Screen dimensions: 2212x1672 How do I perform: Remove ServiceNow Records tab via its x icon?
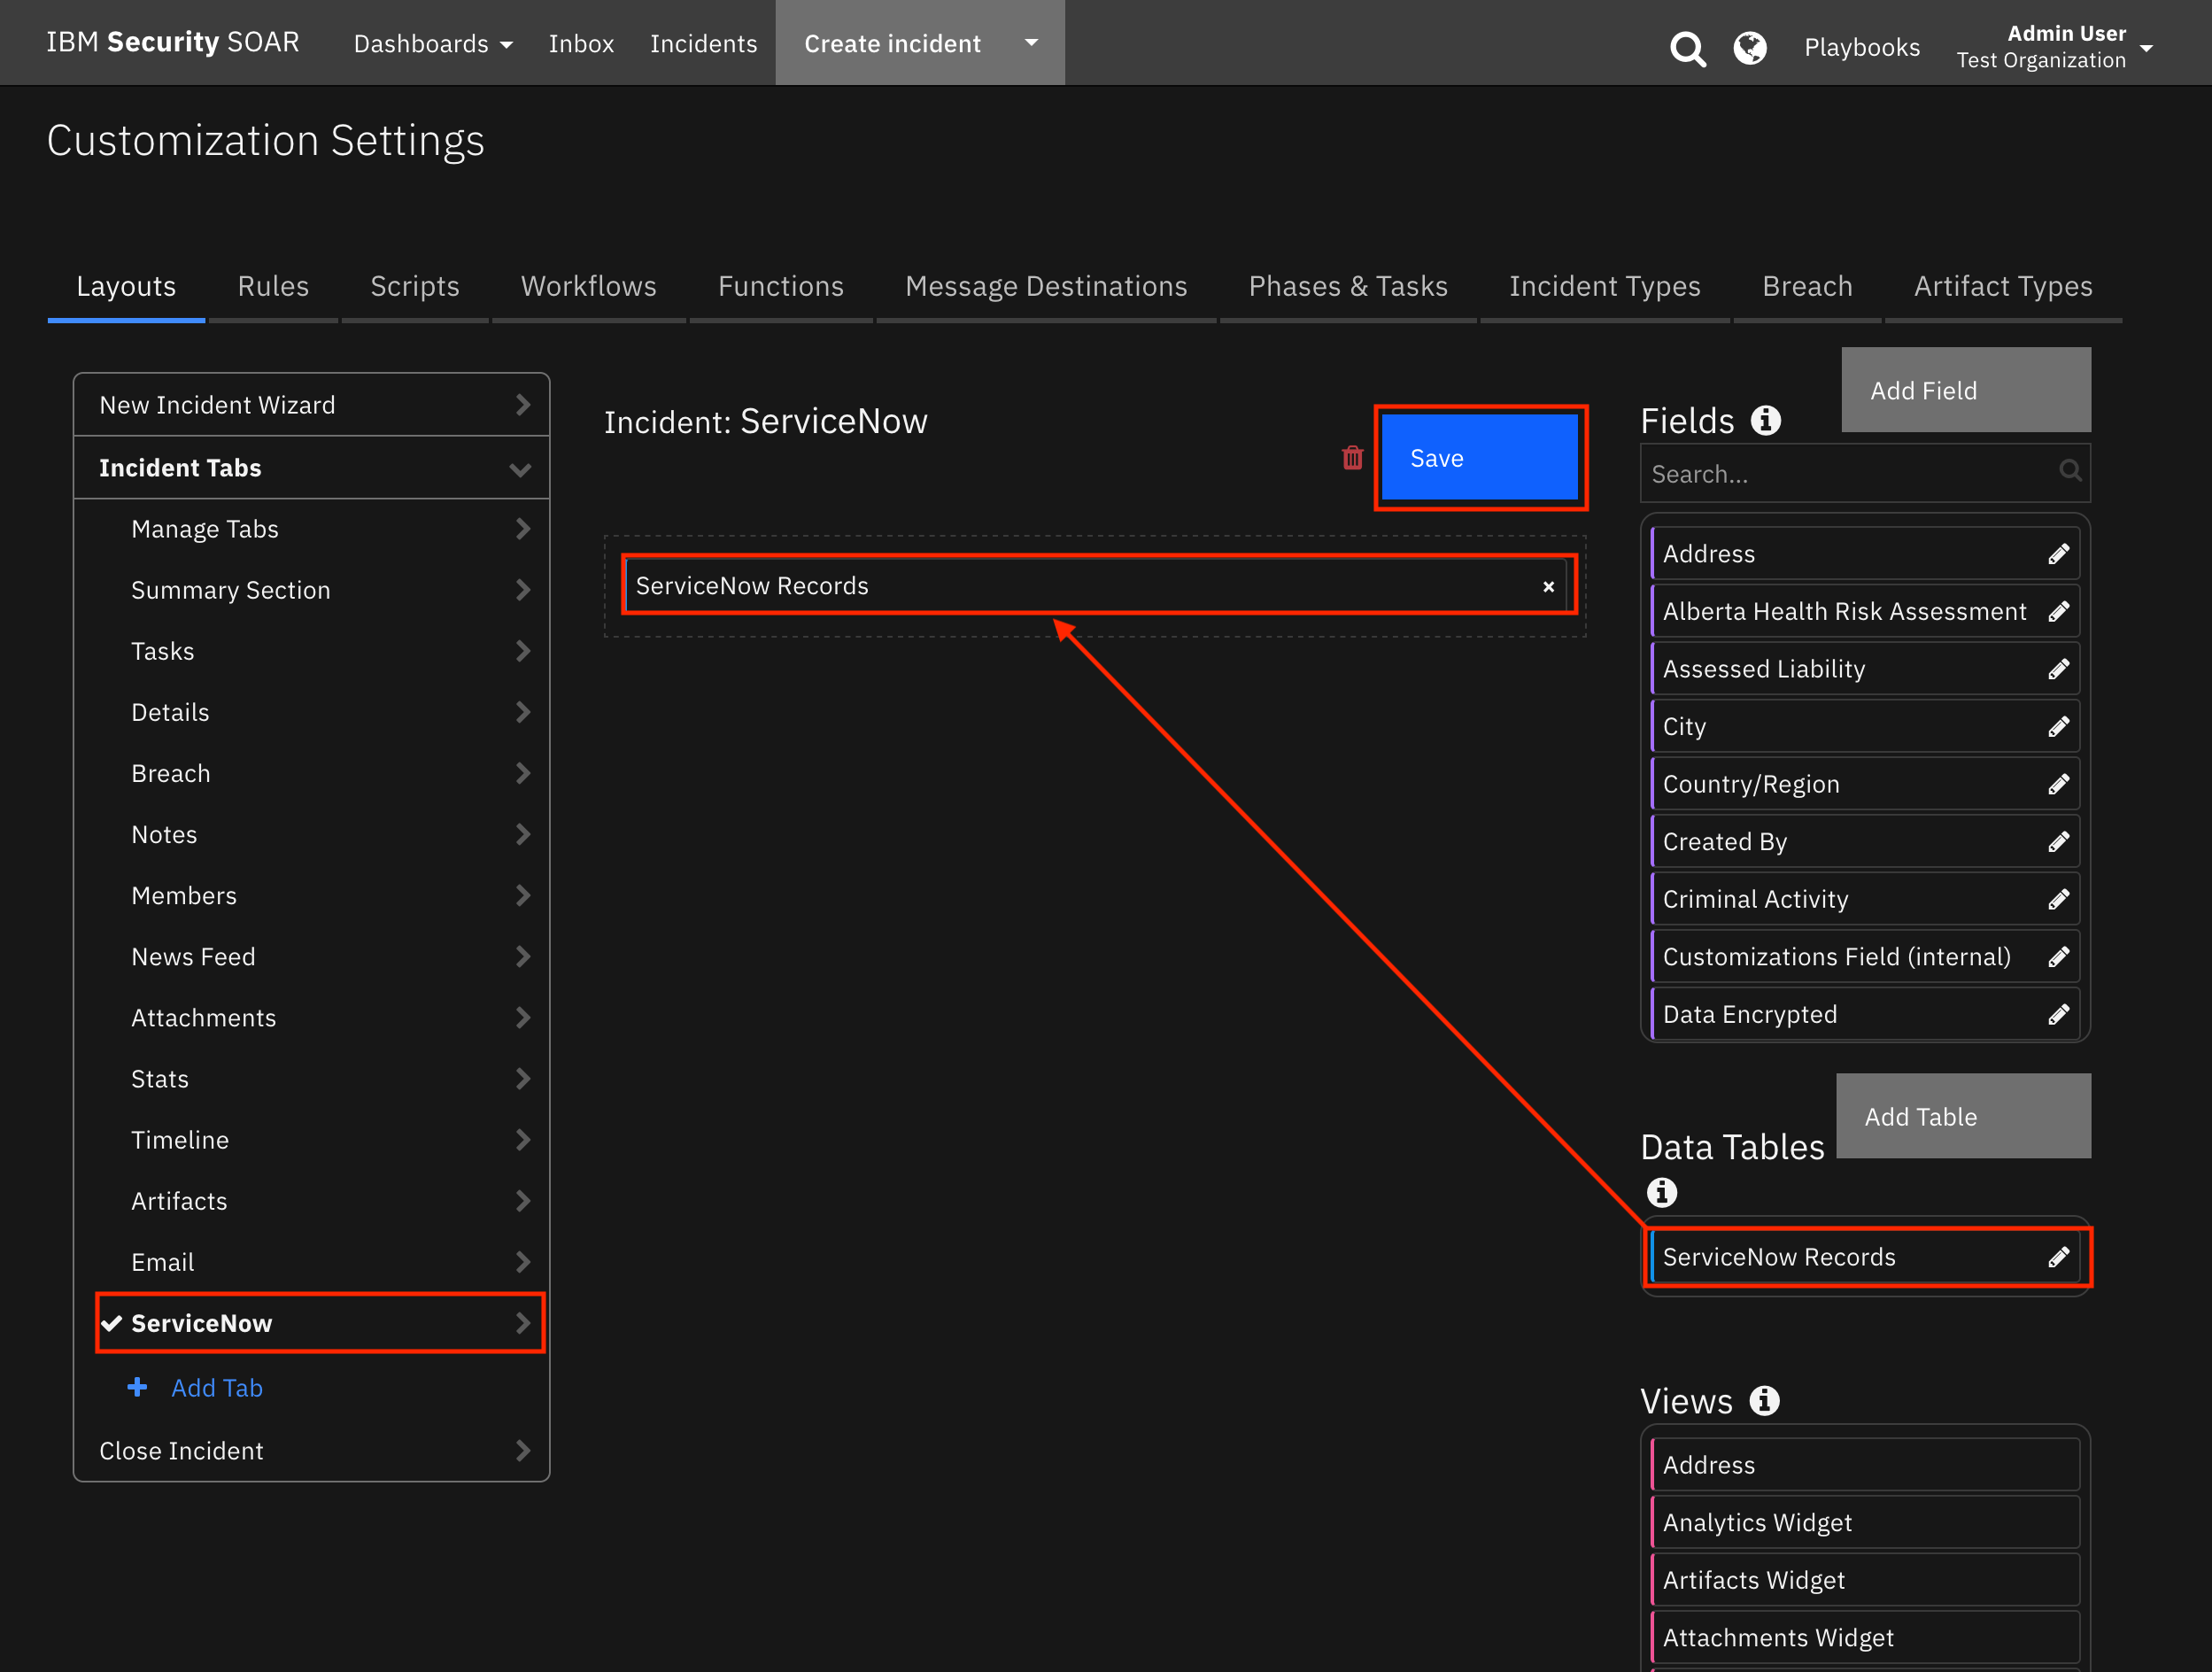click(x=1548, y=586)
